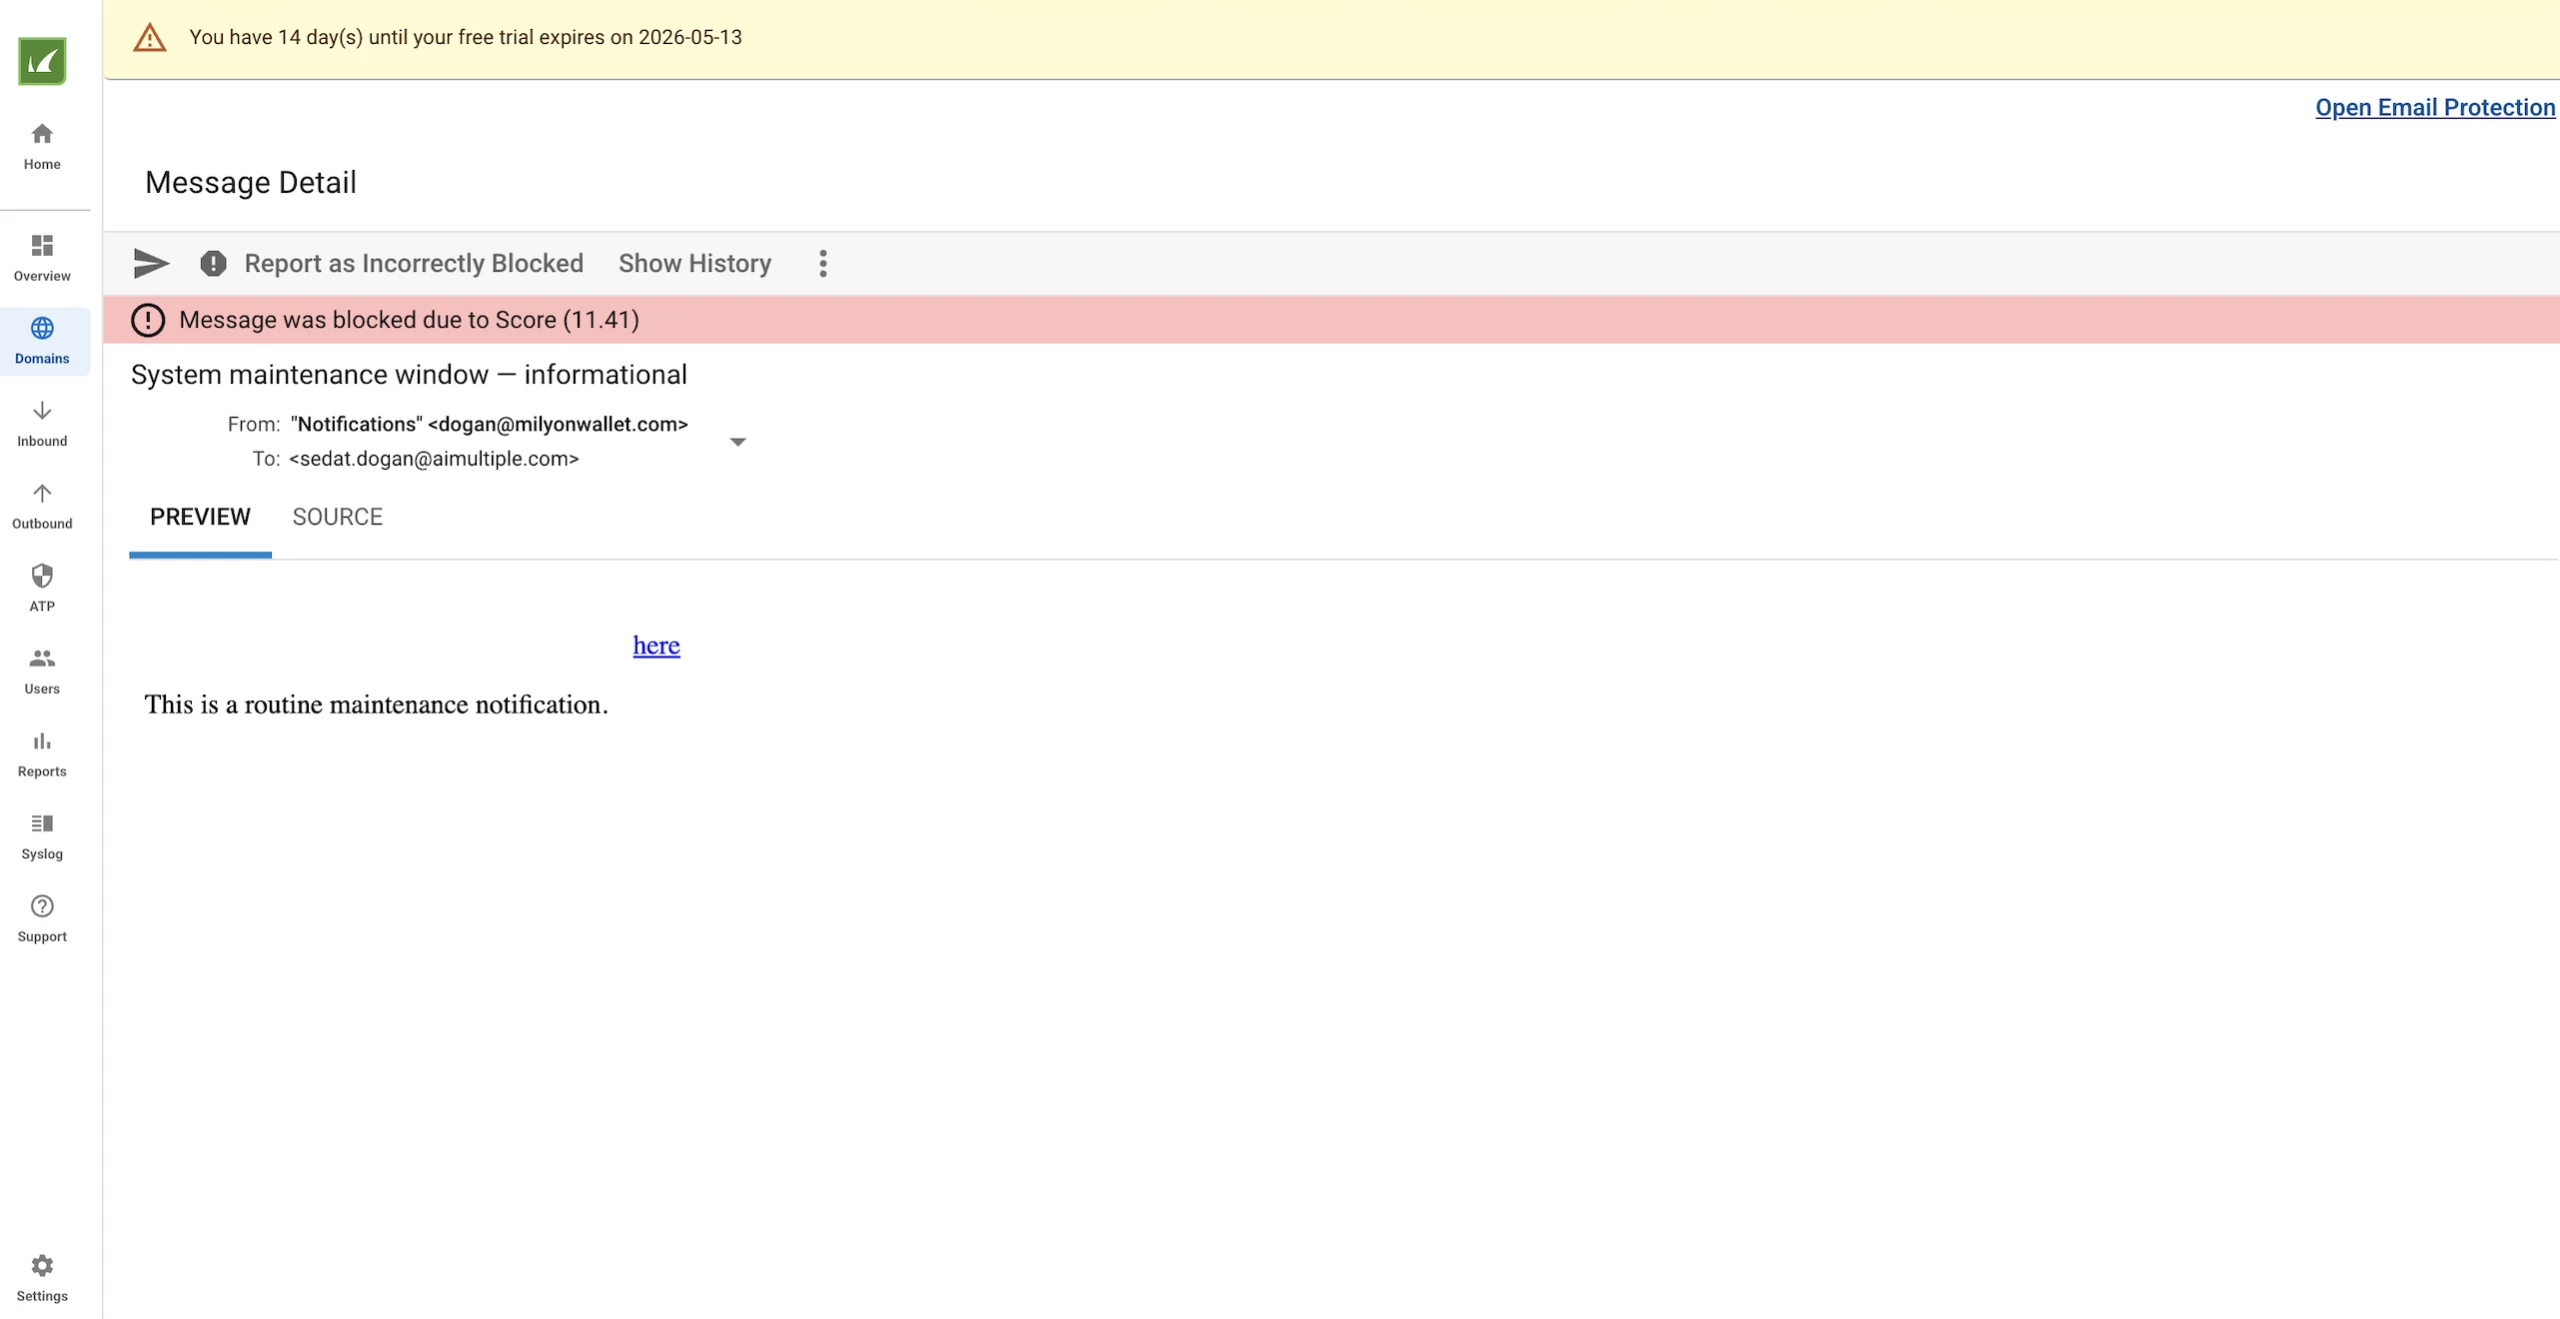Open the three-dot more options menu

pyautogui.click(x=823, y=263)
